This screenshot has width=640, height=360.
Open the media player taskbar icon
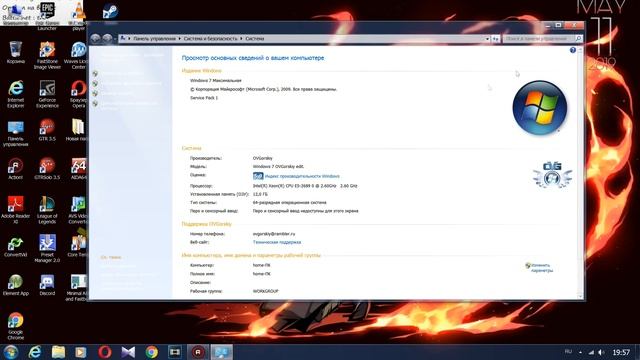click(81, 352)
